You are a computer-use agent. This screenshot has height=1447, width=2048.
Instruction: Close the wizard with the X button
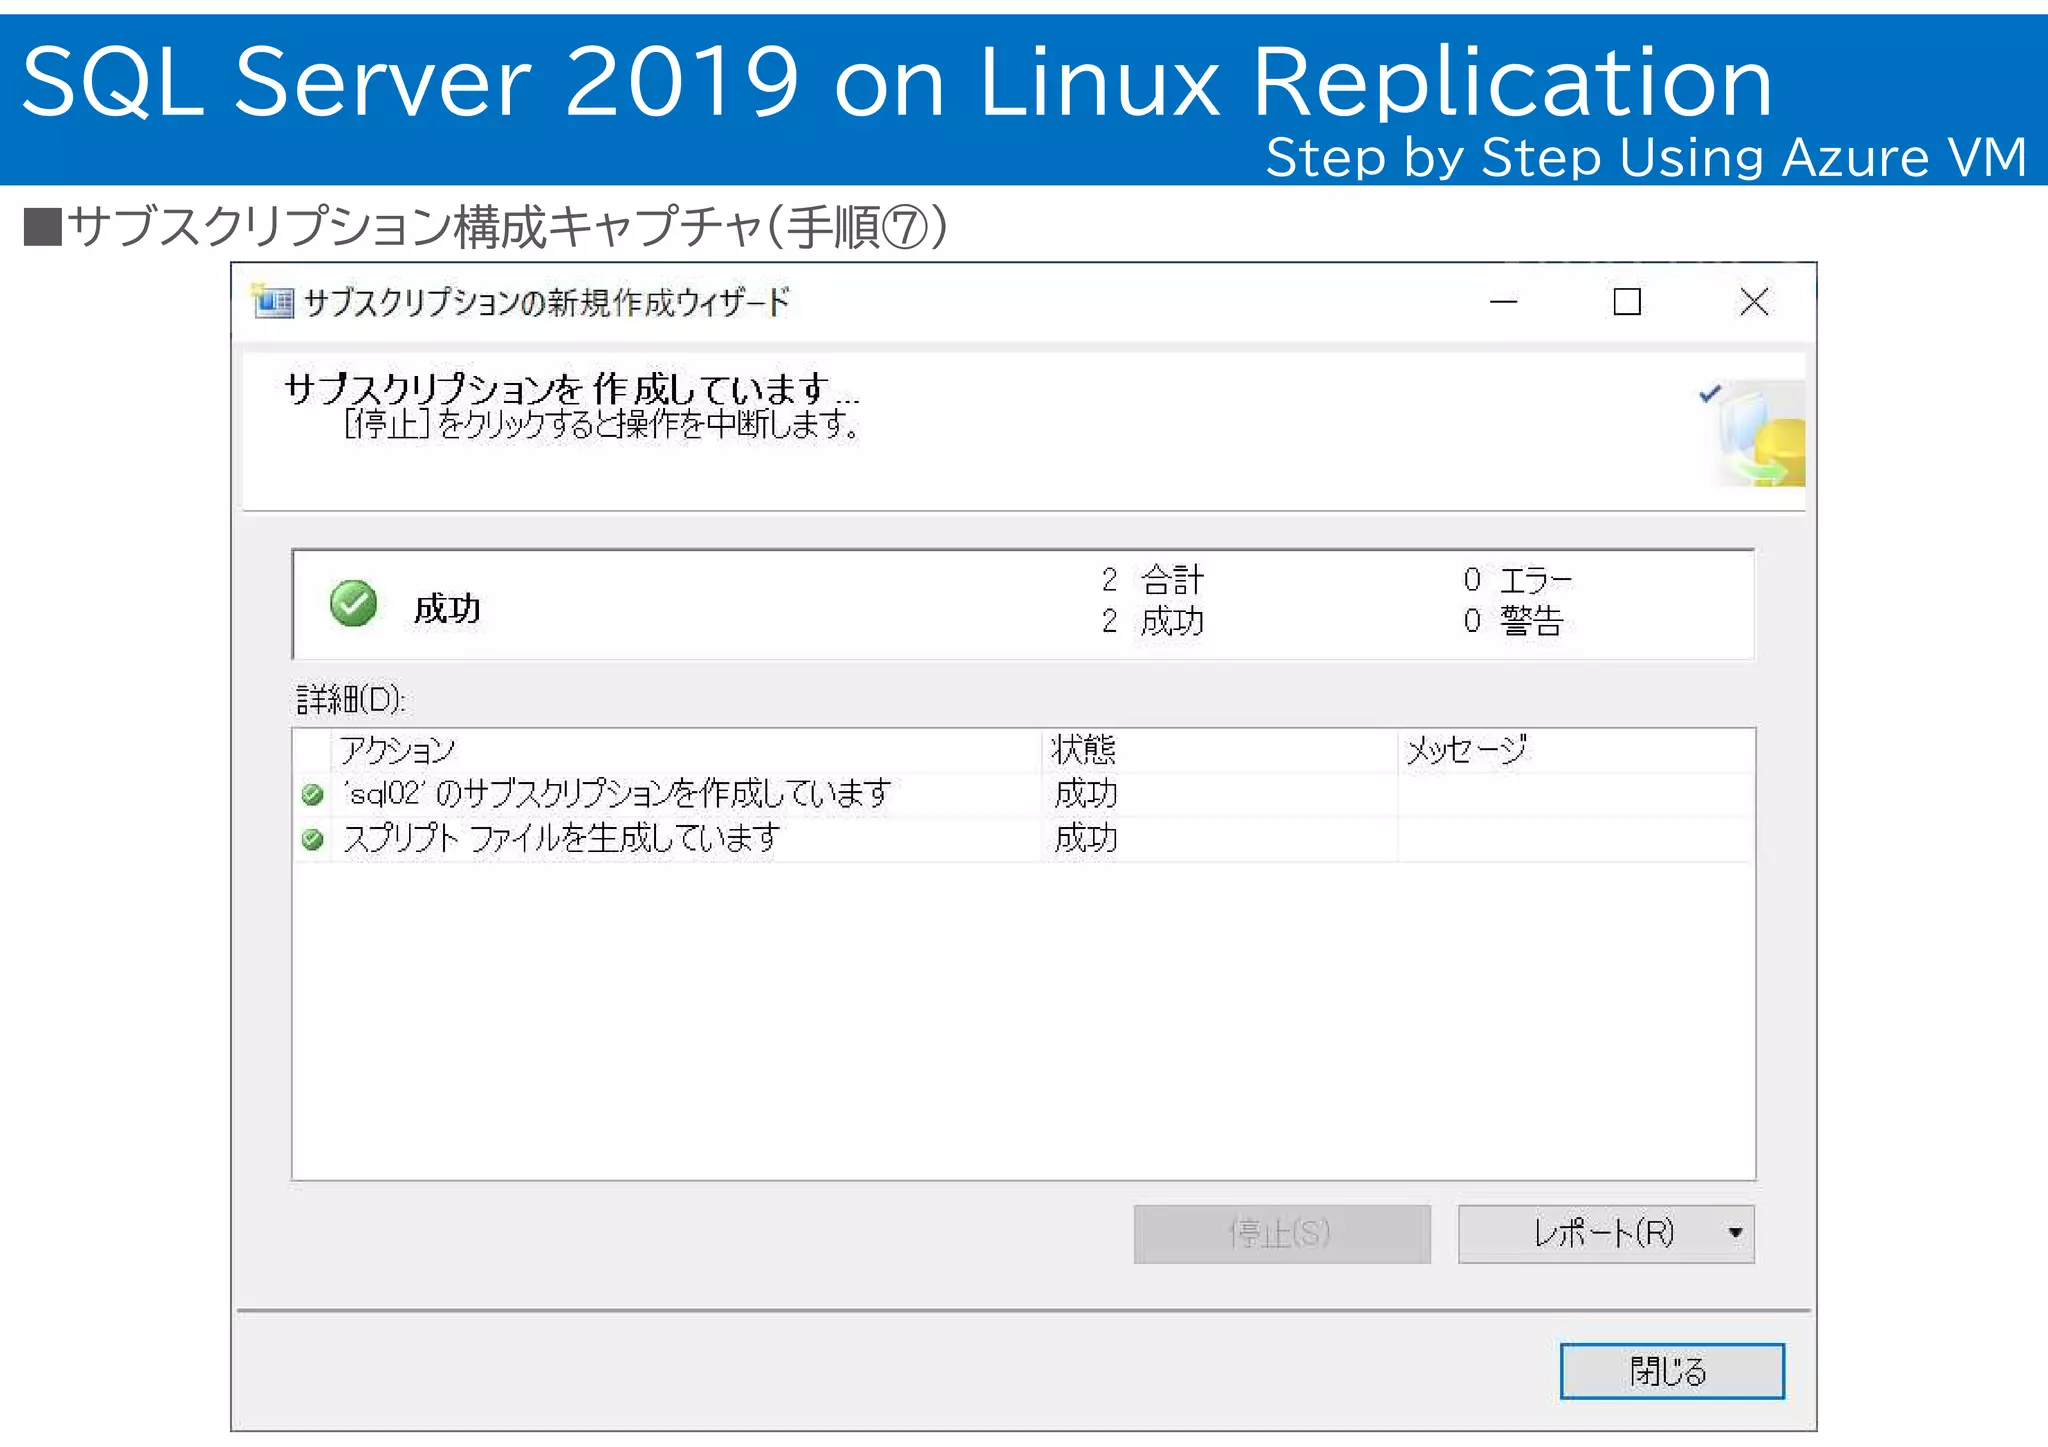point(1754,301)
